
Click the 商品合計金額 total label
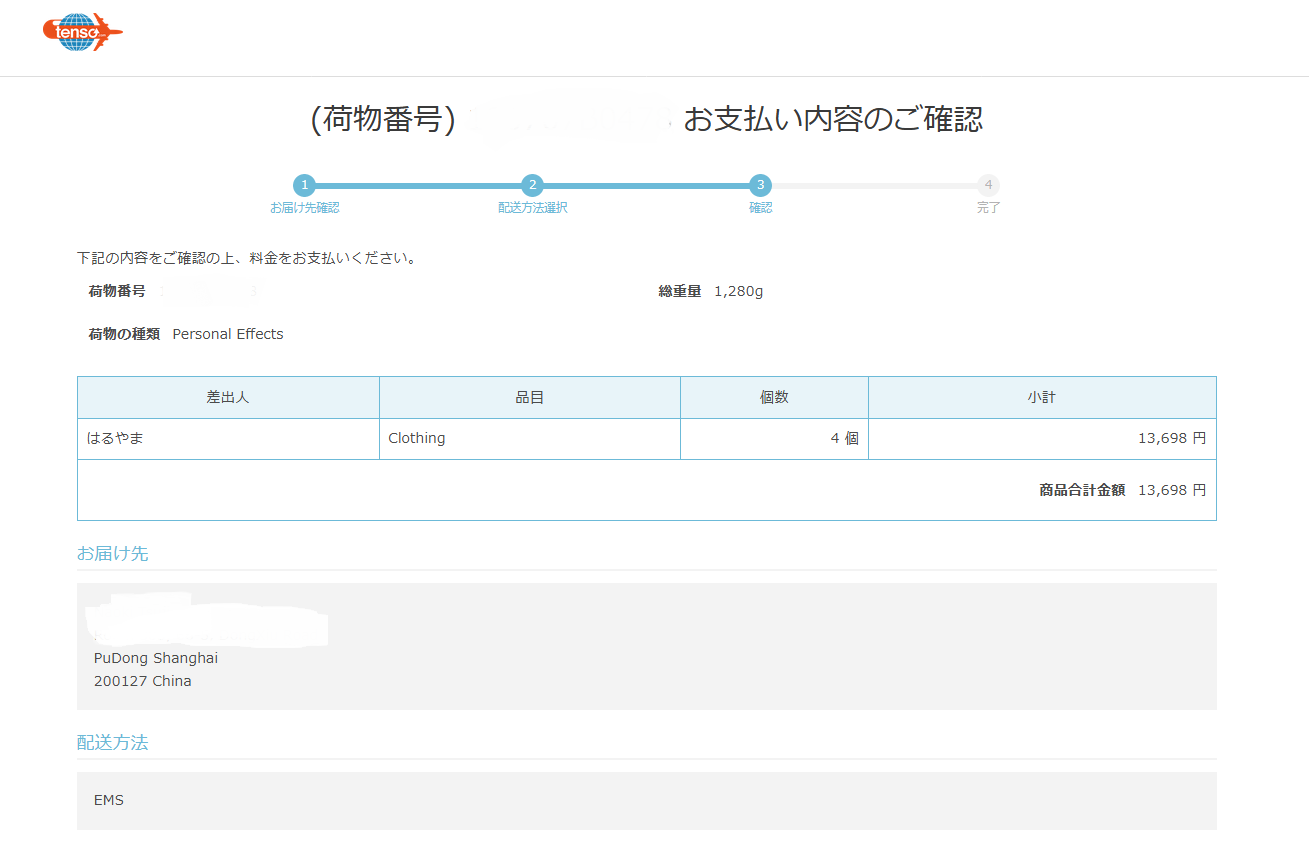tap(1081, 490)
